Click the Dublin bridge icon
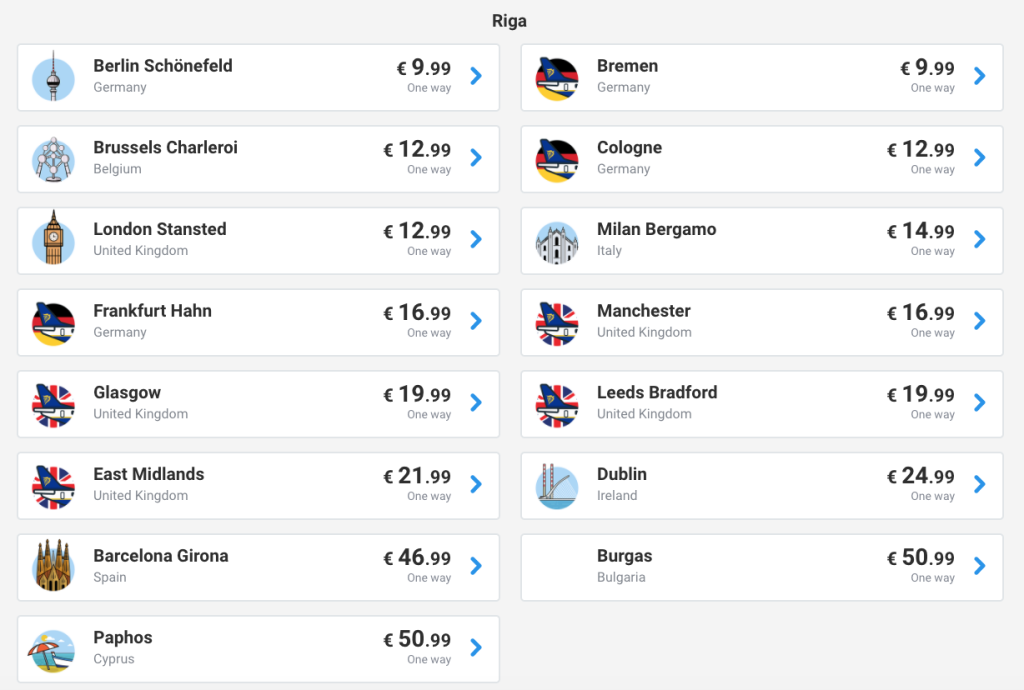The width and height of the screenshot is (1024, 690). pyautogui.click(x=557, y=485)
